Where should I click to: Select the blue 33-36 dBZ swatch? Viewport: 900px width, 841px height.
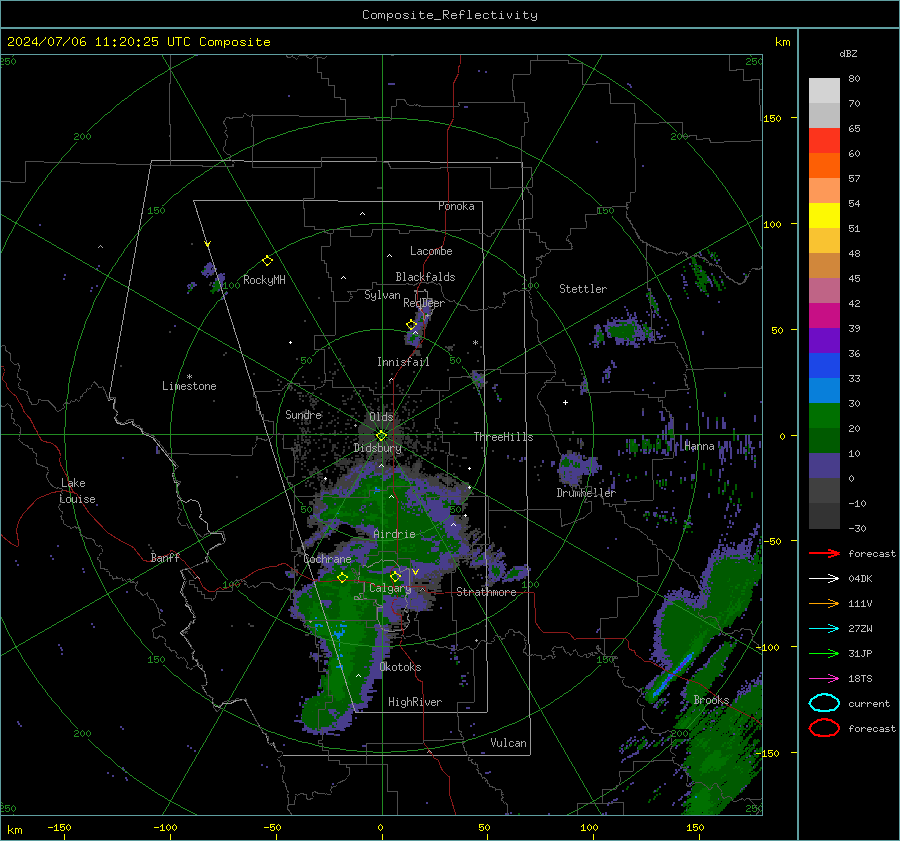824,366
